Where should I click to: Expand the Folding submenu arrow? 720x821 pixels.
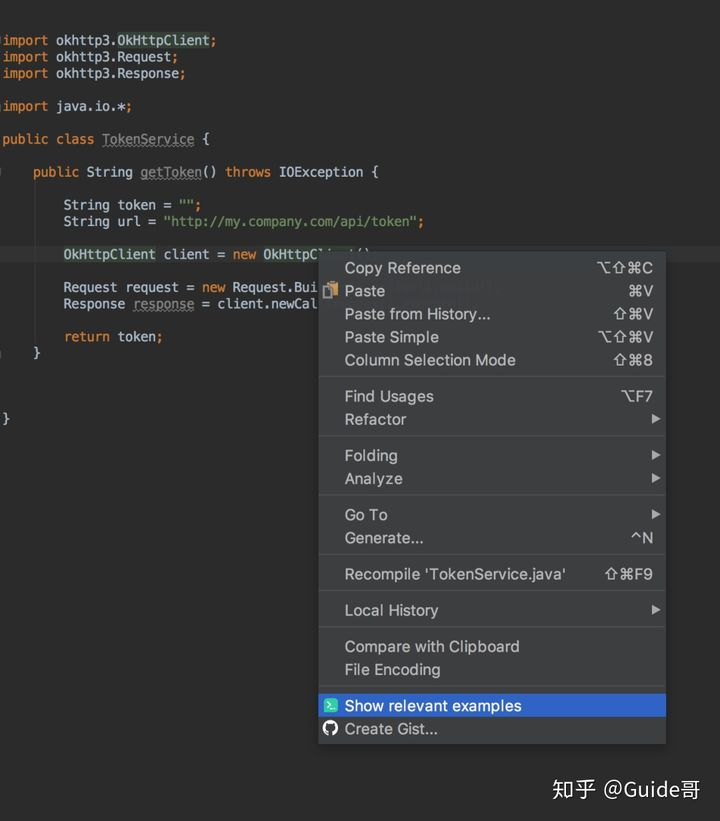(656, 455)
